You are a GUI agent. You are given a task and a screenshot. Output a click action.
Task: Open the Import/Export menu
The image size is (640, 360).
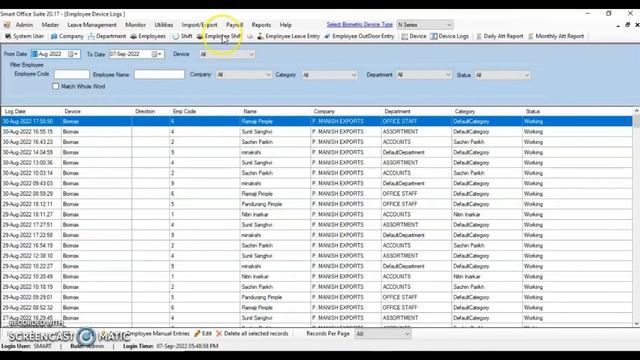[200, 25]
